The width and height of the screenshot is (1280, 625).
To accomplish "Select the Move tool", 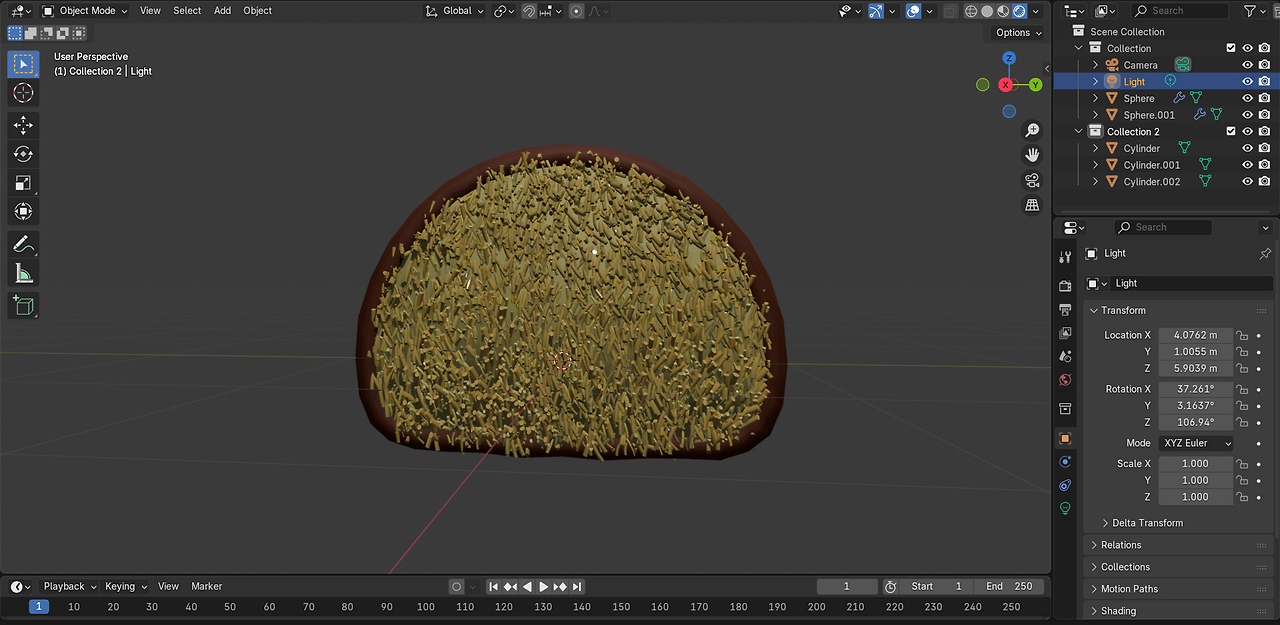I will pos(23,125).
